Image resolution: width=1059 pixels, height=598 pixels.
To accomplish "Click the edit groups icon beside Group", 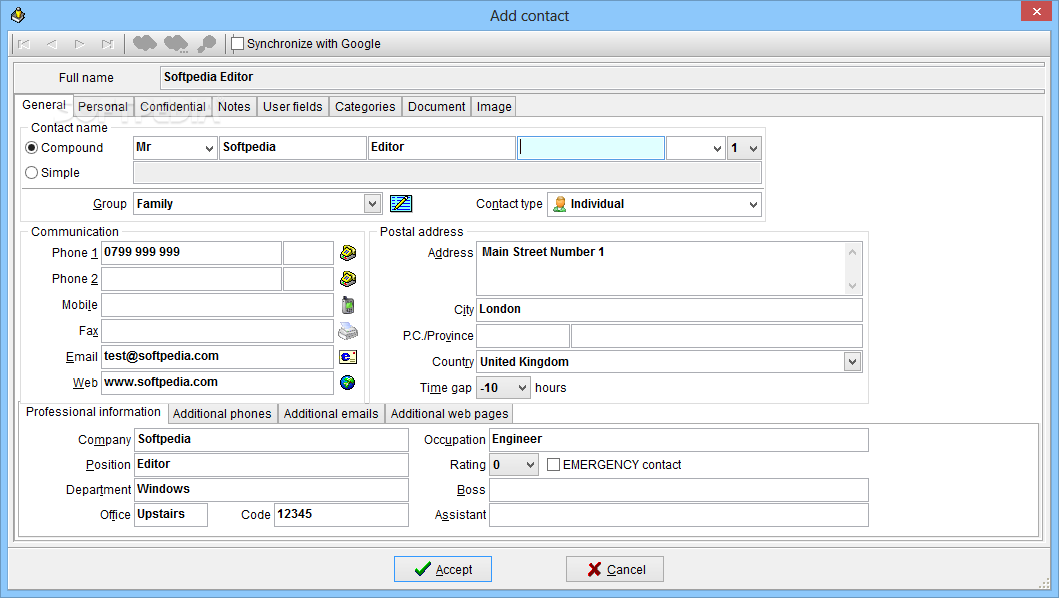I will click(x=401, y=203).
